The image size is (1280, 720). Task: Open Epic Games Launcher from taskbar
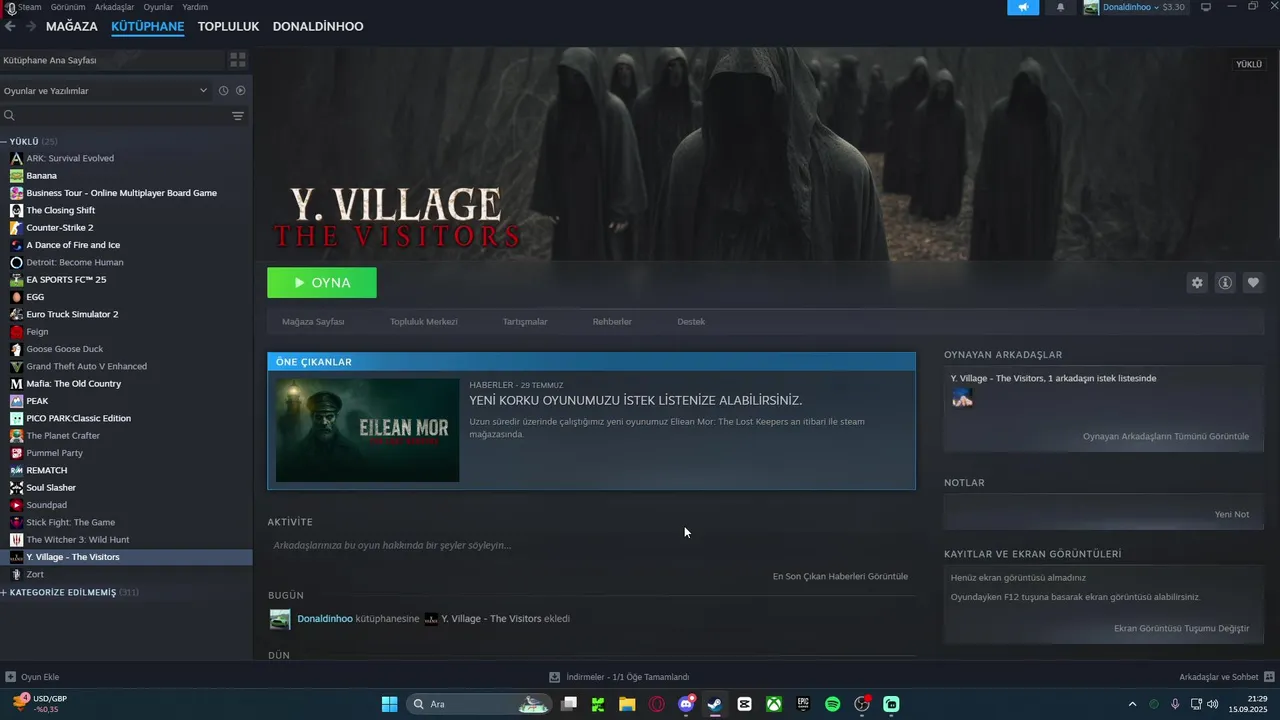(x=803, y=704)
